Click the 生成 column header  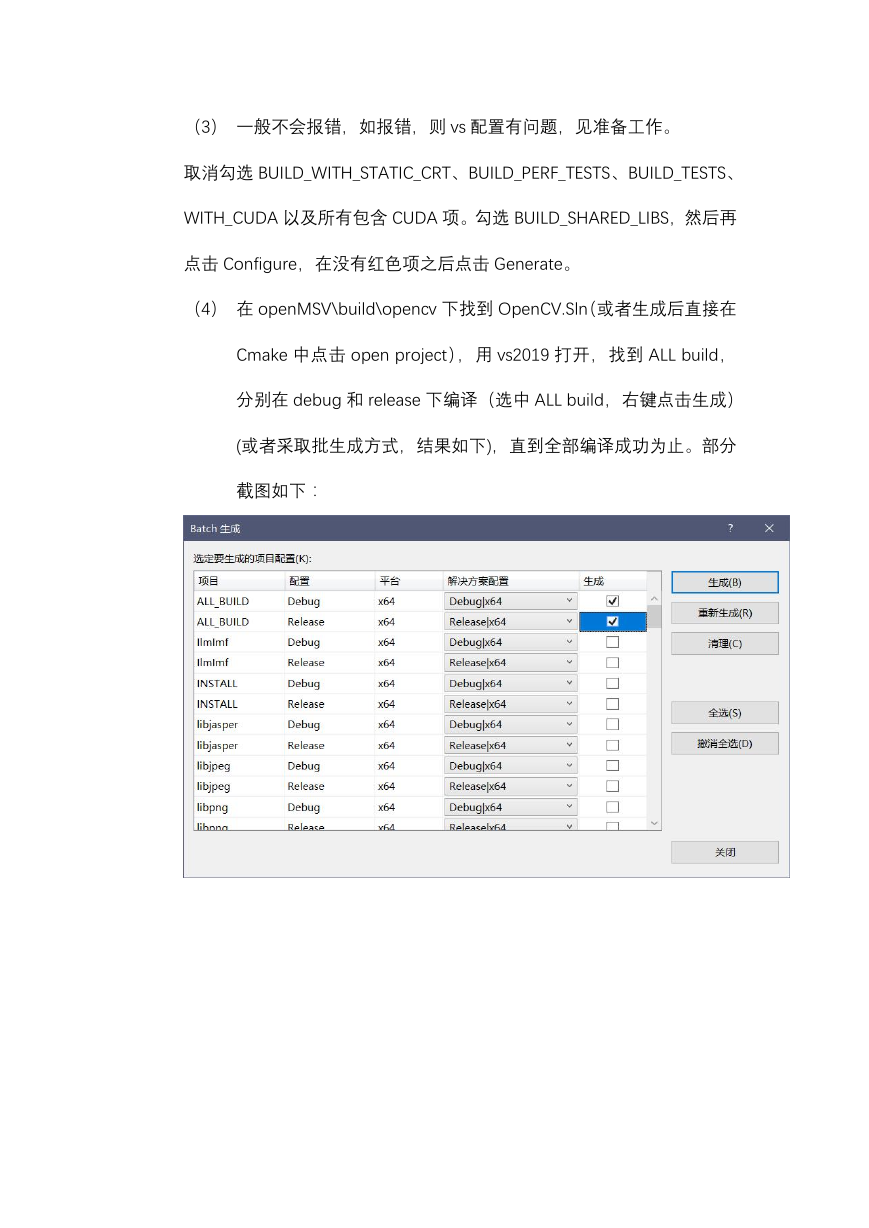(x=613, y=581)
